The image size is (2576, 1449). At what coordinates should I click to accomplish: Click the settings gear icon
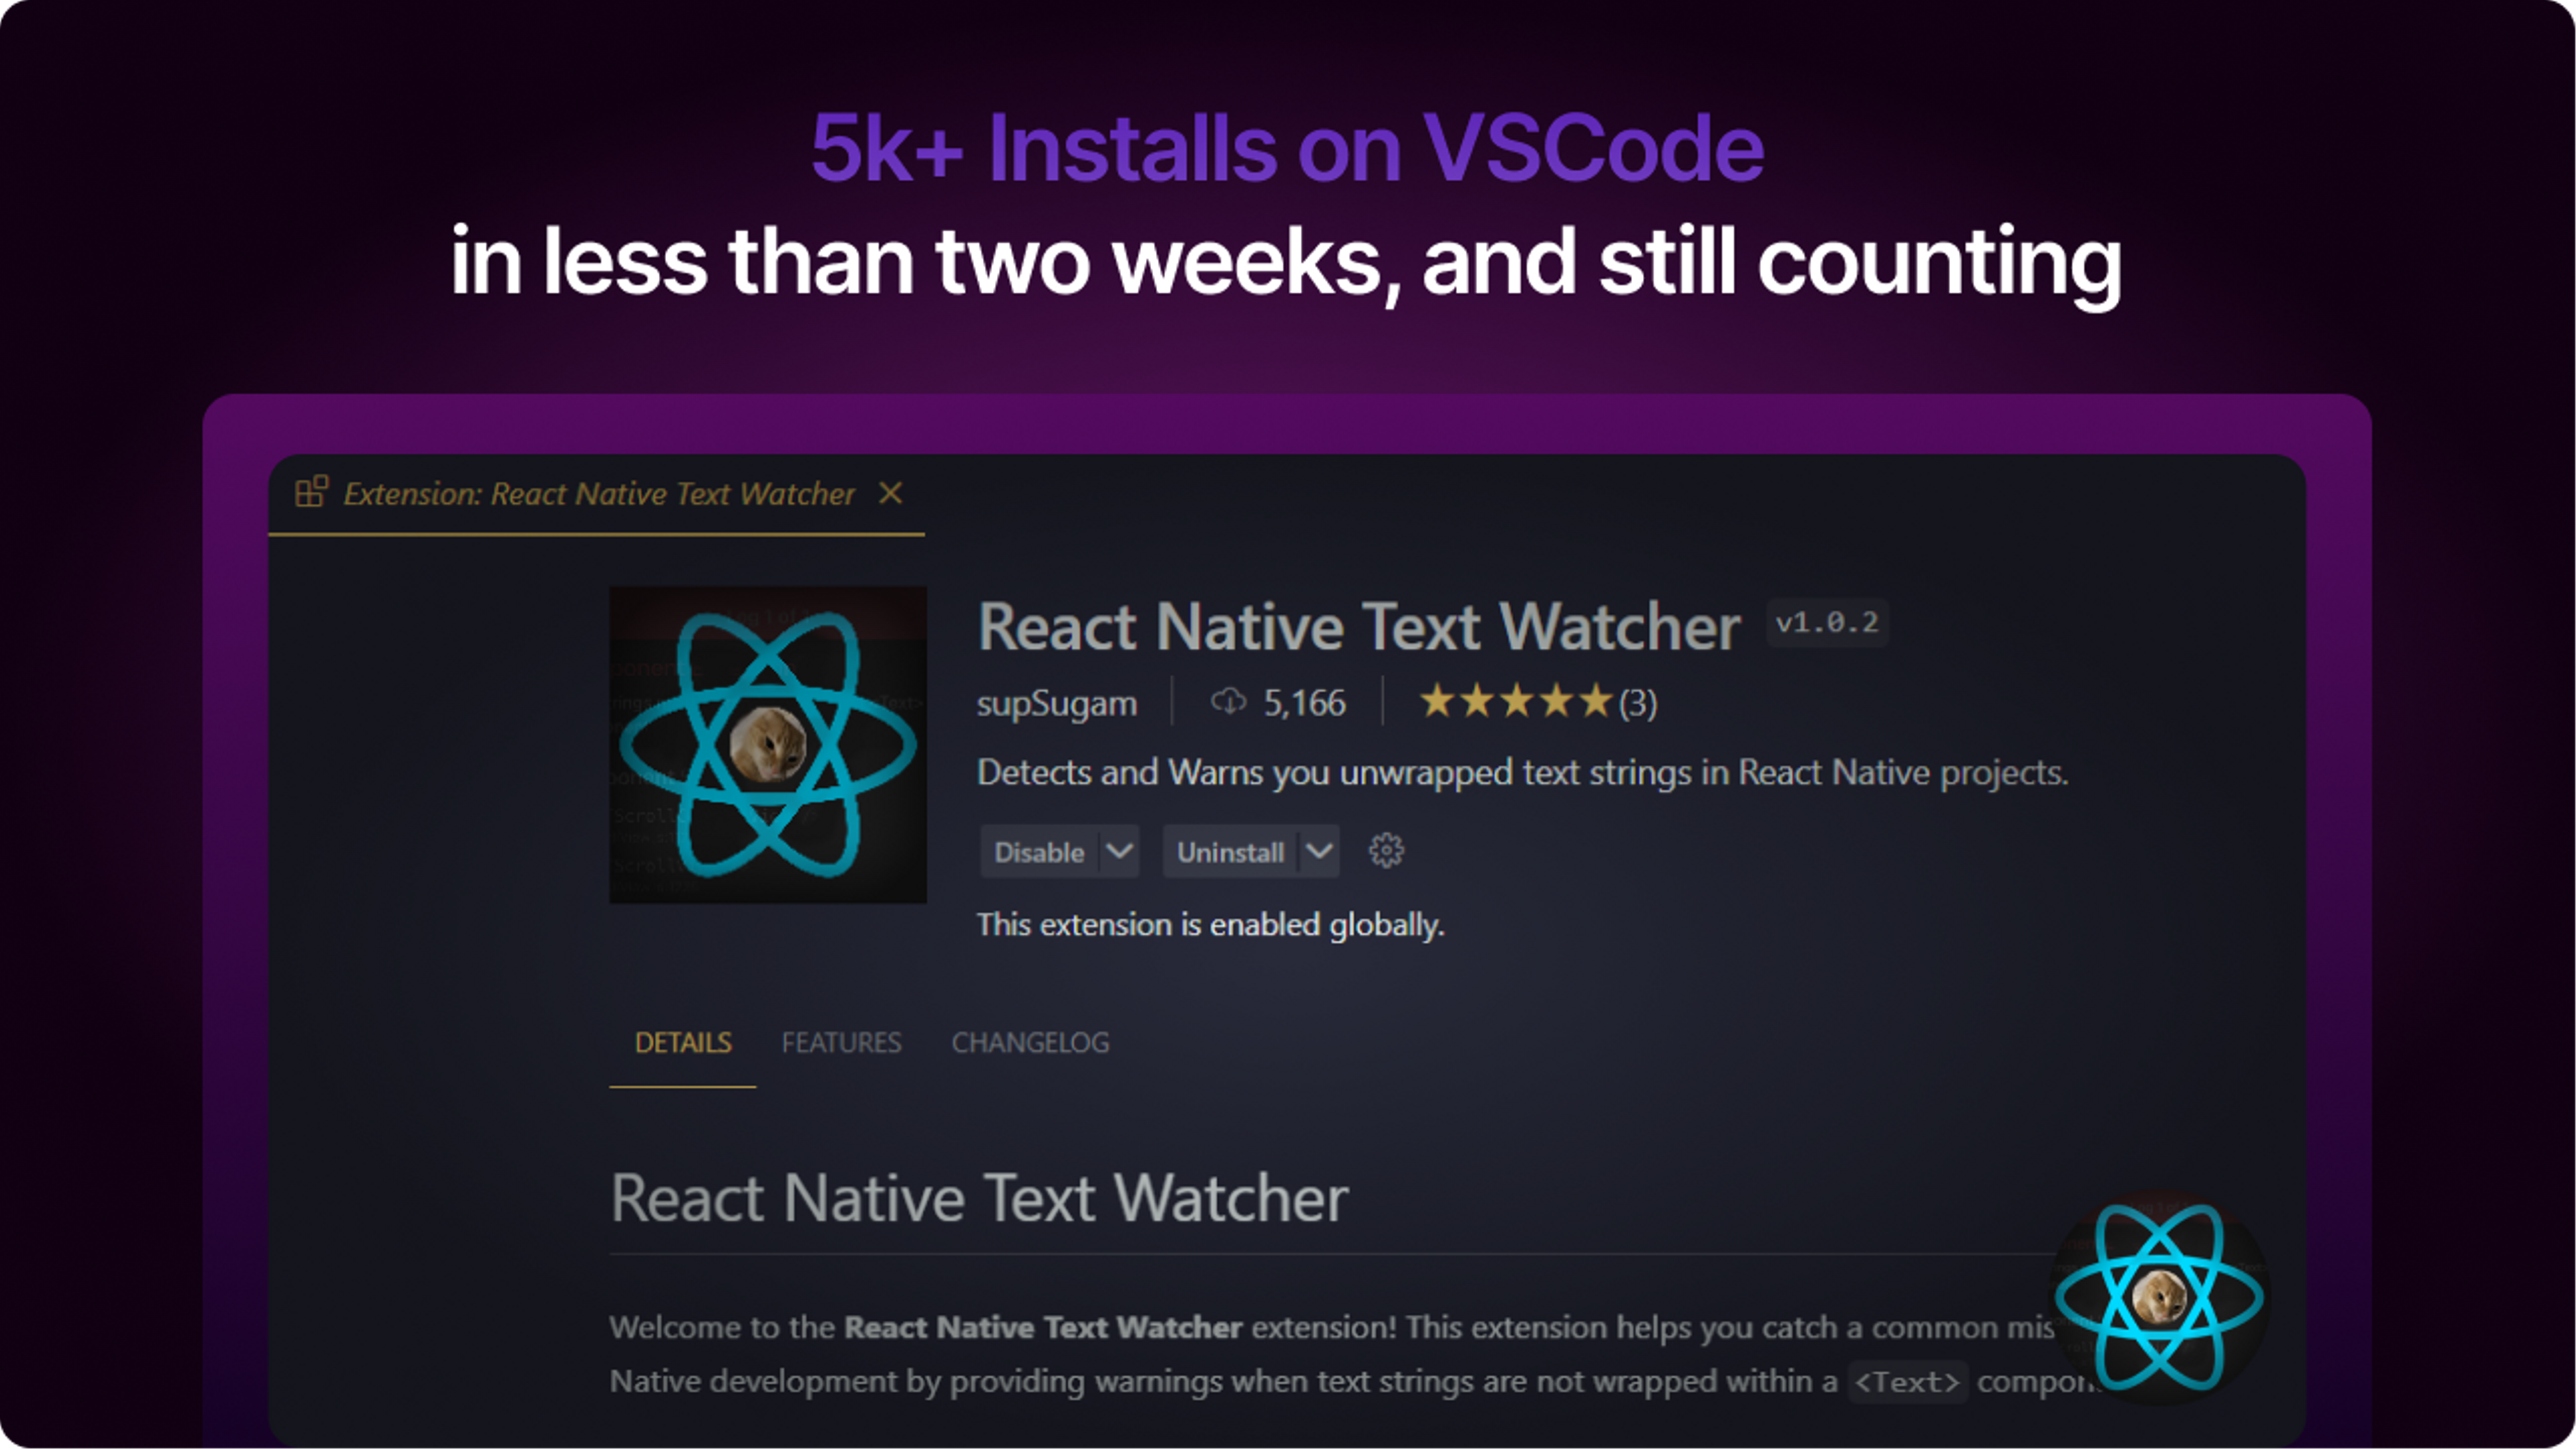tap(1387, 851)
